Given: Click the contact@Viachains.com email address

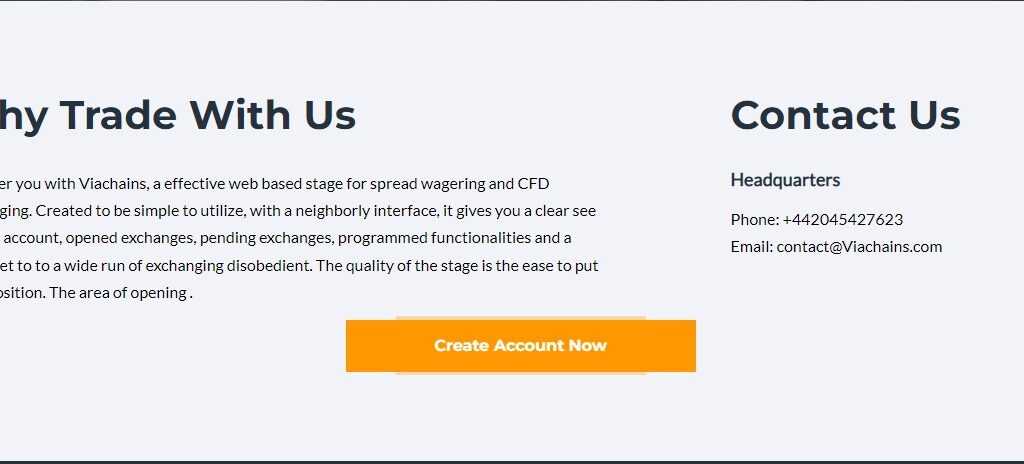Looking at the screenshot, I should click(x=859, y=247).
